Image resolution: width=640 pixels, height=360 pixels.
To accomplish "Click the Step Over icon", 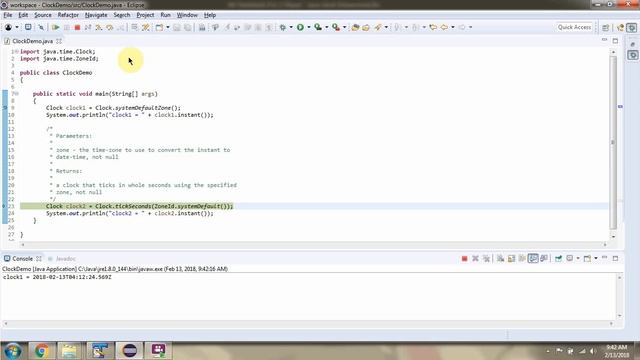I will [x=110, y=27].
